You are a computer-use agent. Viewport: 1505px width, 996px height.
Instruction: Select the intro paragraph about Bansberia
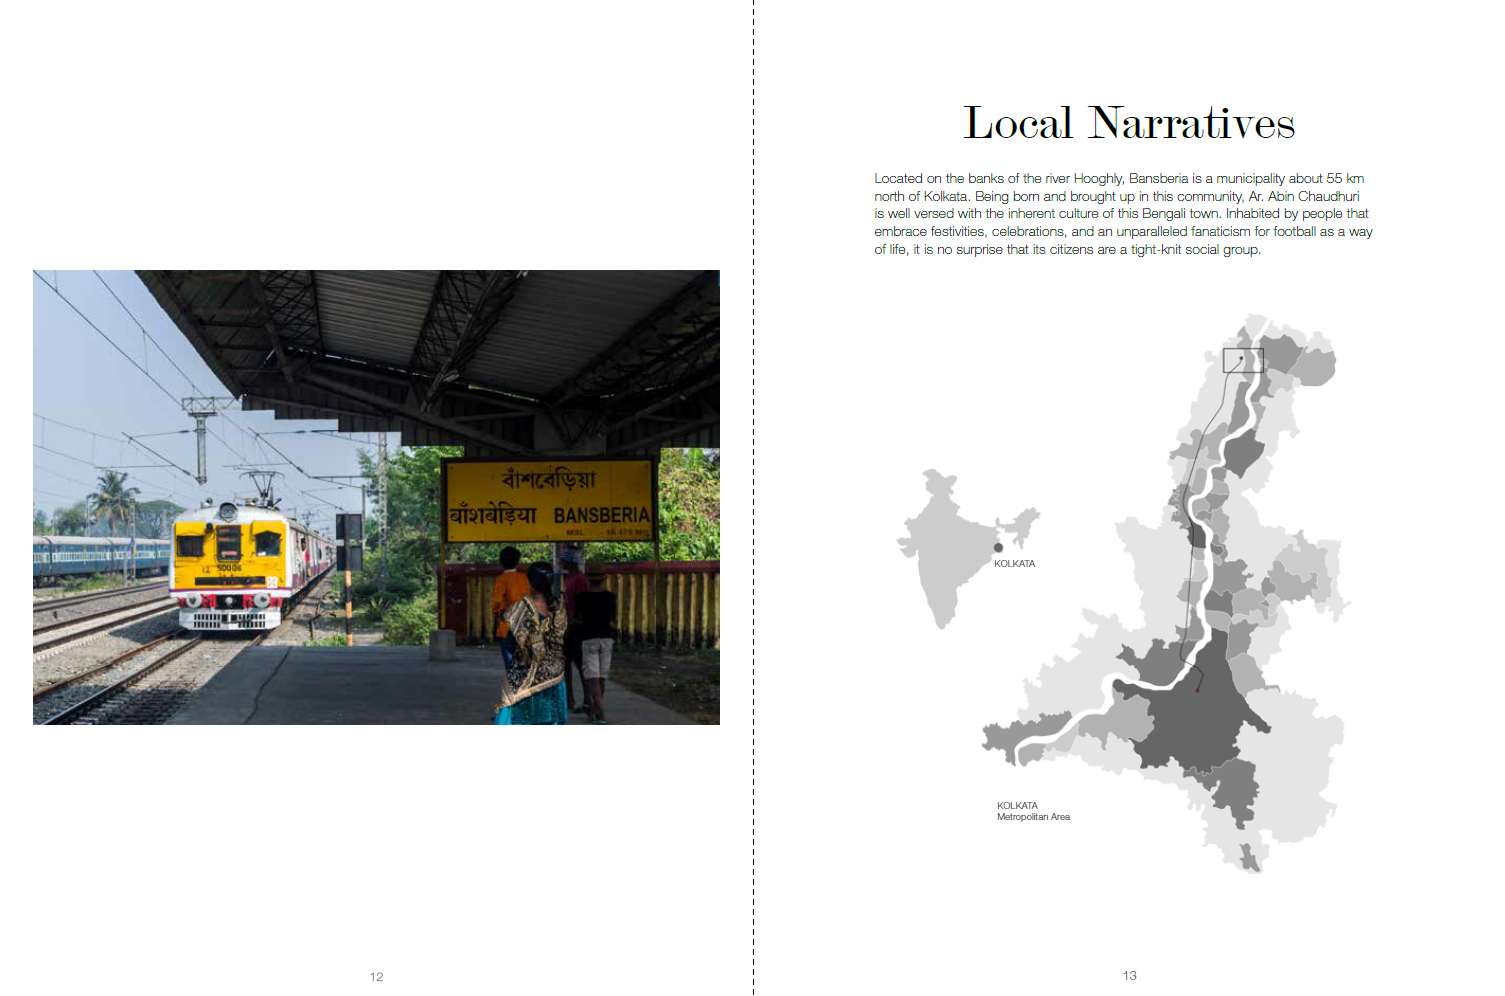(x=1122, y=214)
